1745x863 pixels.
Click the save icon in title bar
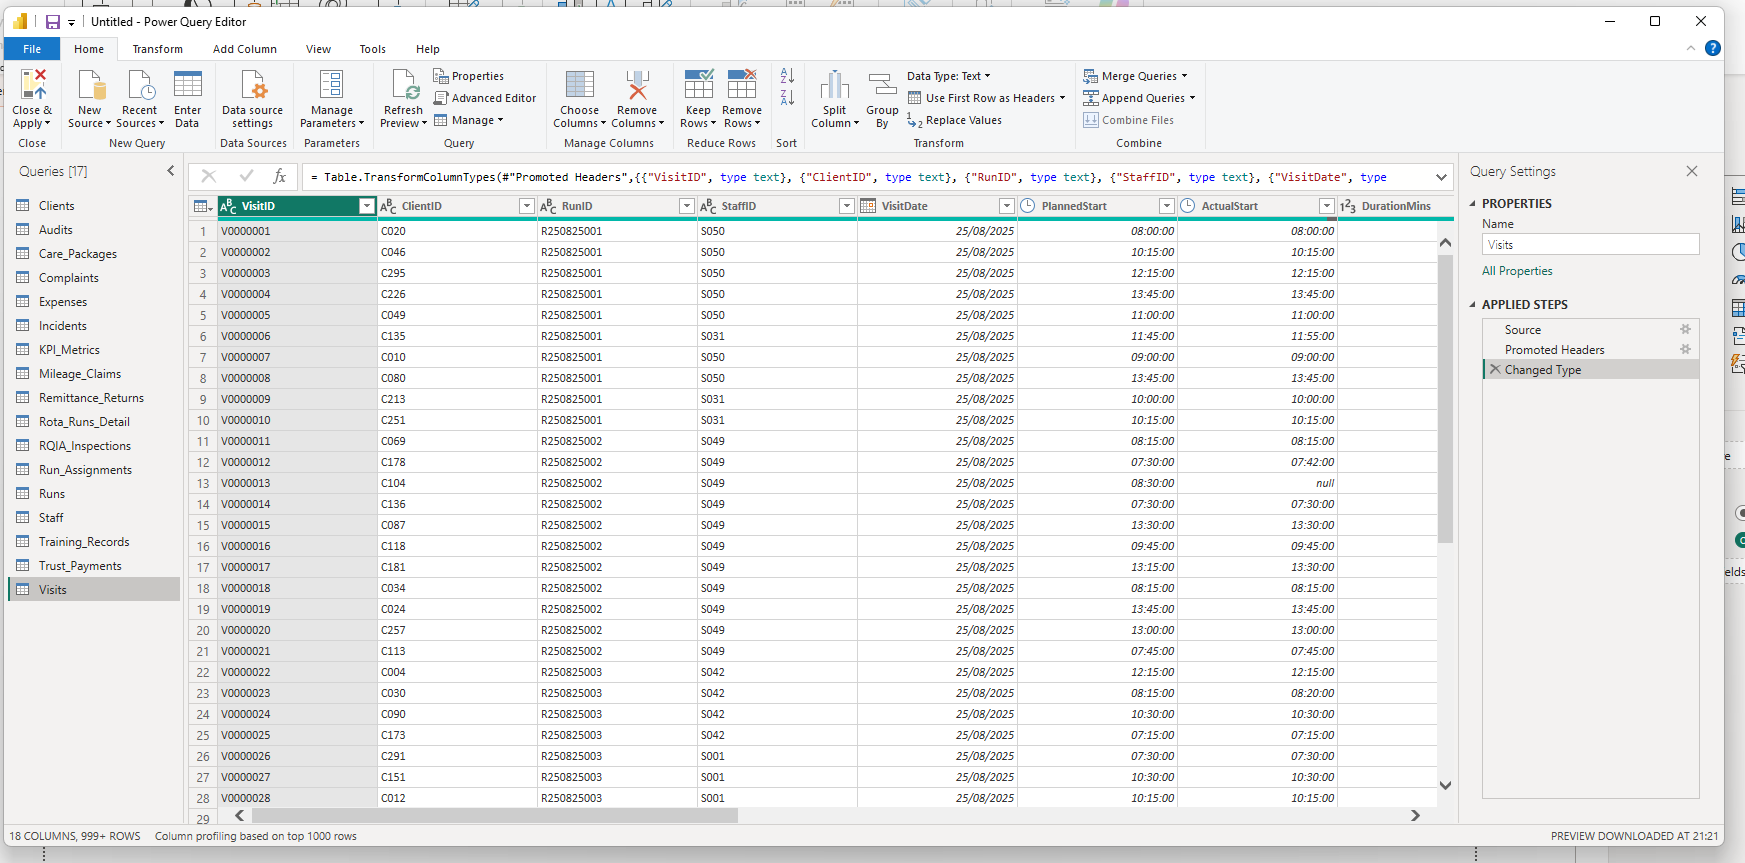[x=53, y=21]
